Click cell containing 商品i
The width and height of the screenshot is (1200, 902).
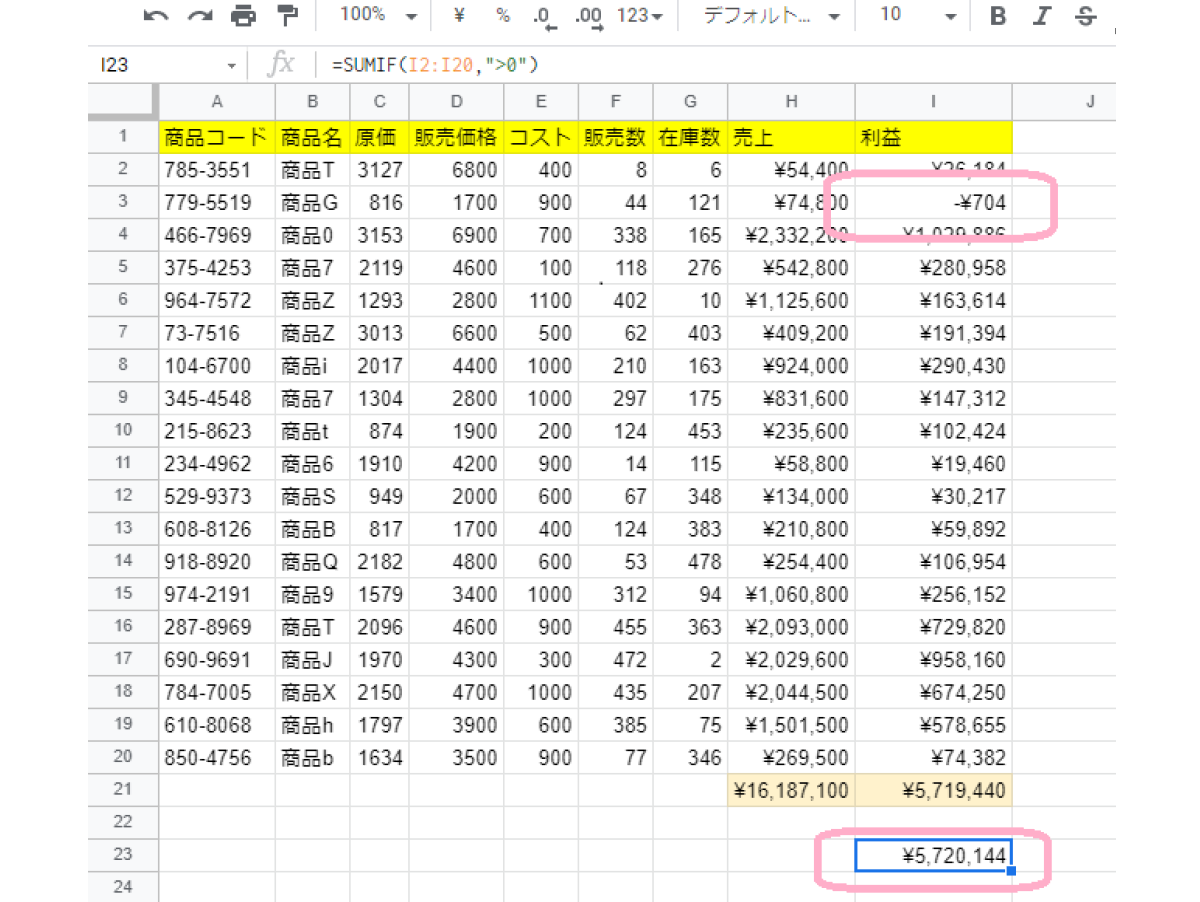pos(312,366)
